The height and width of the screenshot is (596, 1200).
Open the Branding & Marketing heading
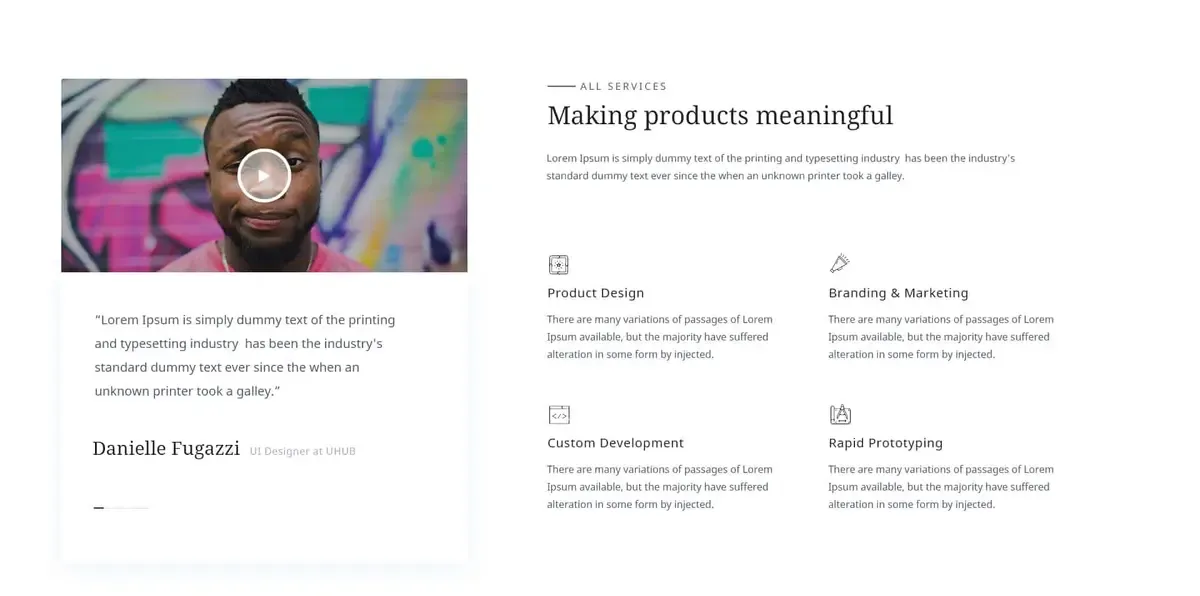click(898, 293)
